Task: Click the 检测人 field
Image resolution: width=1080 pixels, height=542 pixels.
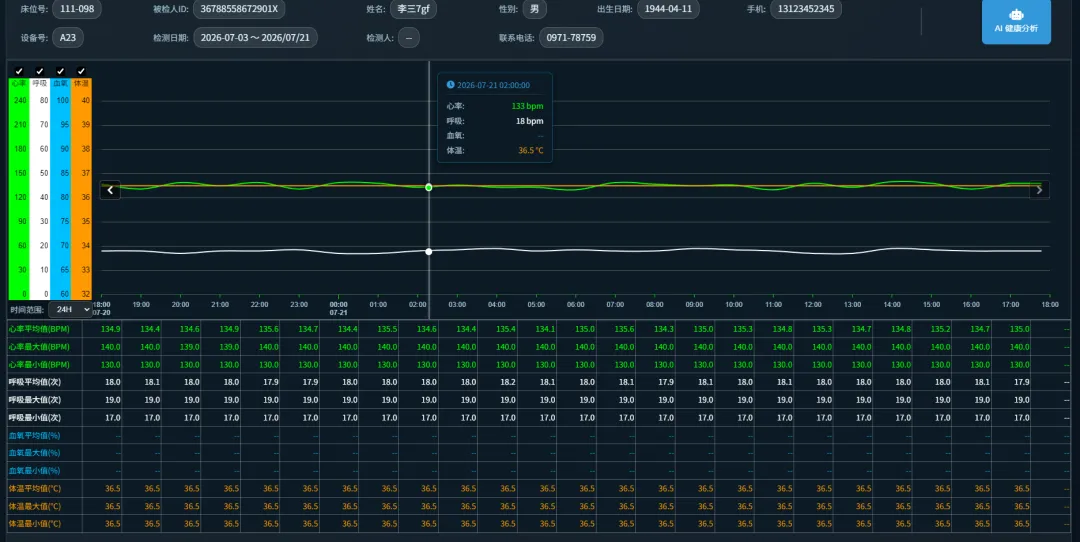Action: (x=408, y=37)
